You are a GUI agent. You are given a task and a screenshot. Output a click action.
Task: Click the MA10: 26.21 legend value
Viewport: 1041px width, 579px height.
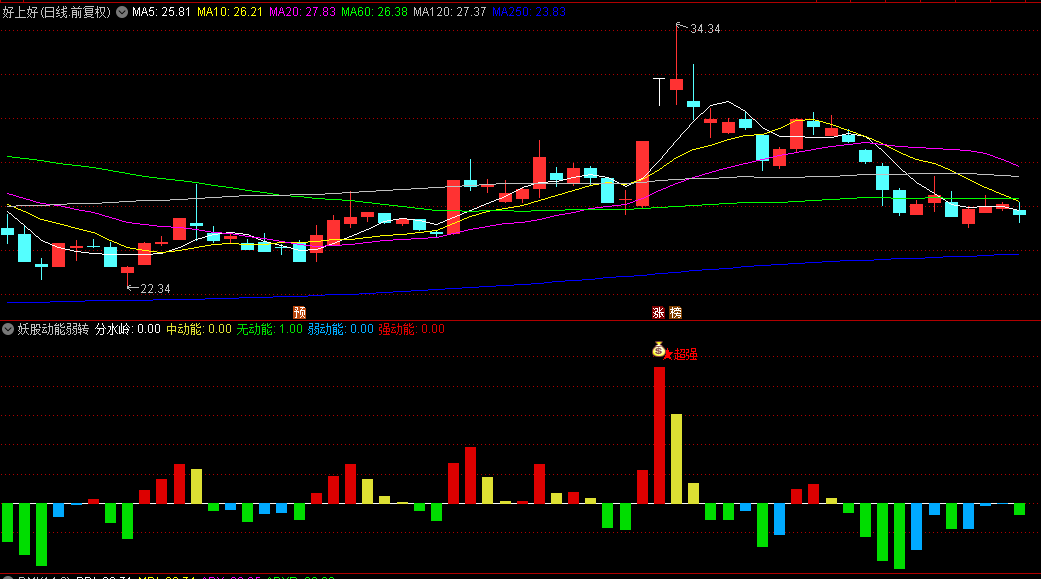(230, 12)
